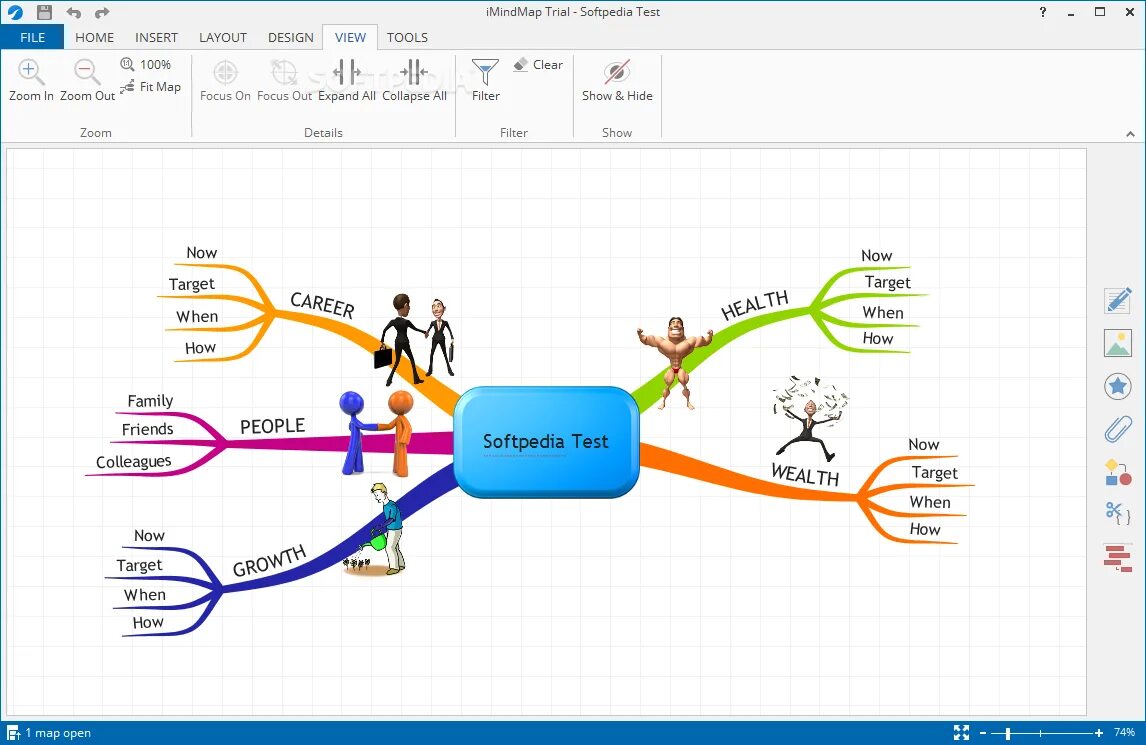The width and height of the screenshot is (1146, 745).
Task: Click Fit Map in Zoom group
Action: [x=151, y=86]
